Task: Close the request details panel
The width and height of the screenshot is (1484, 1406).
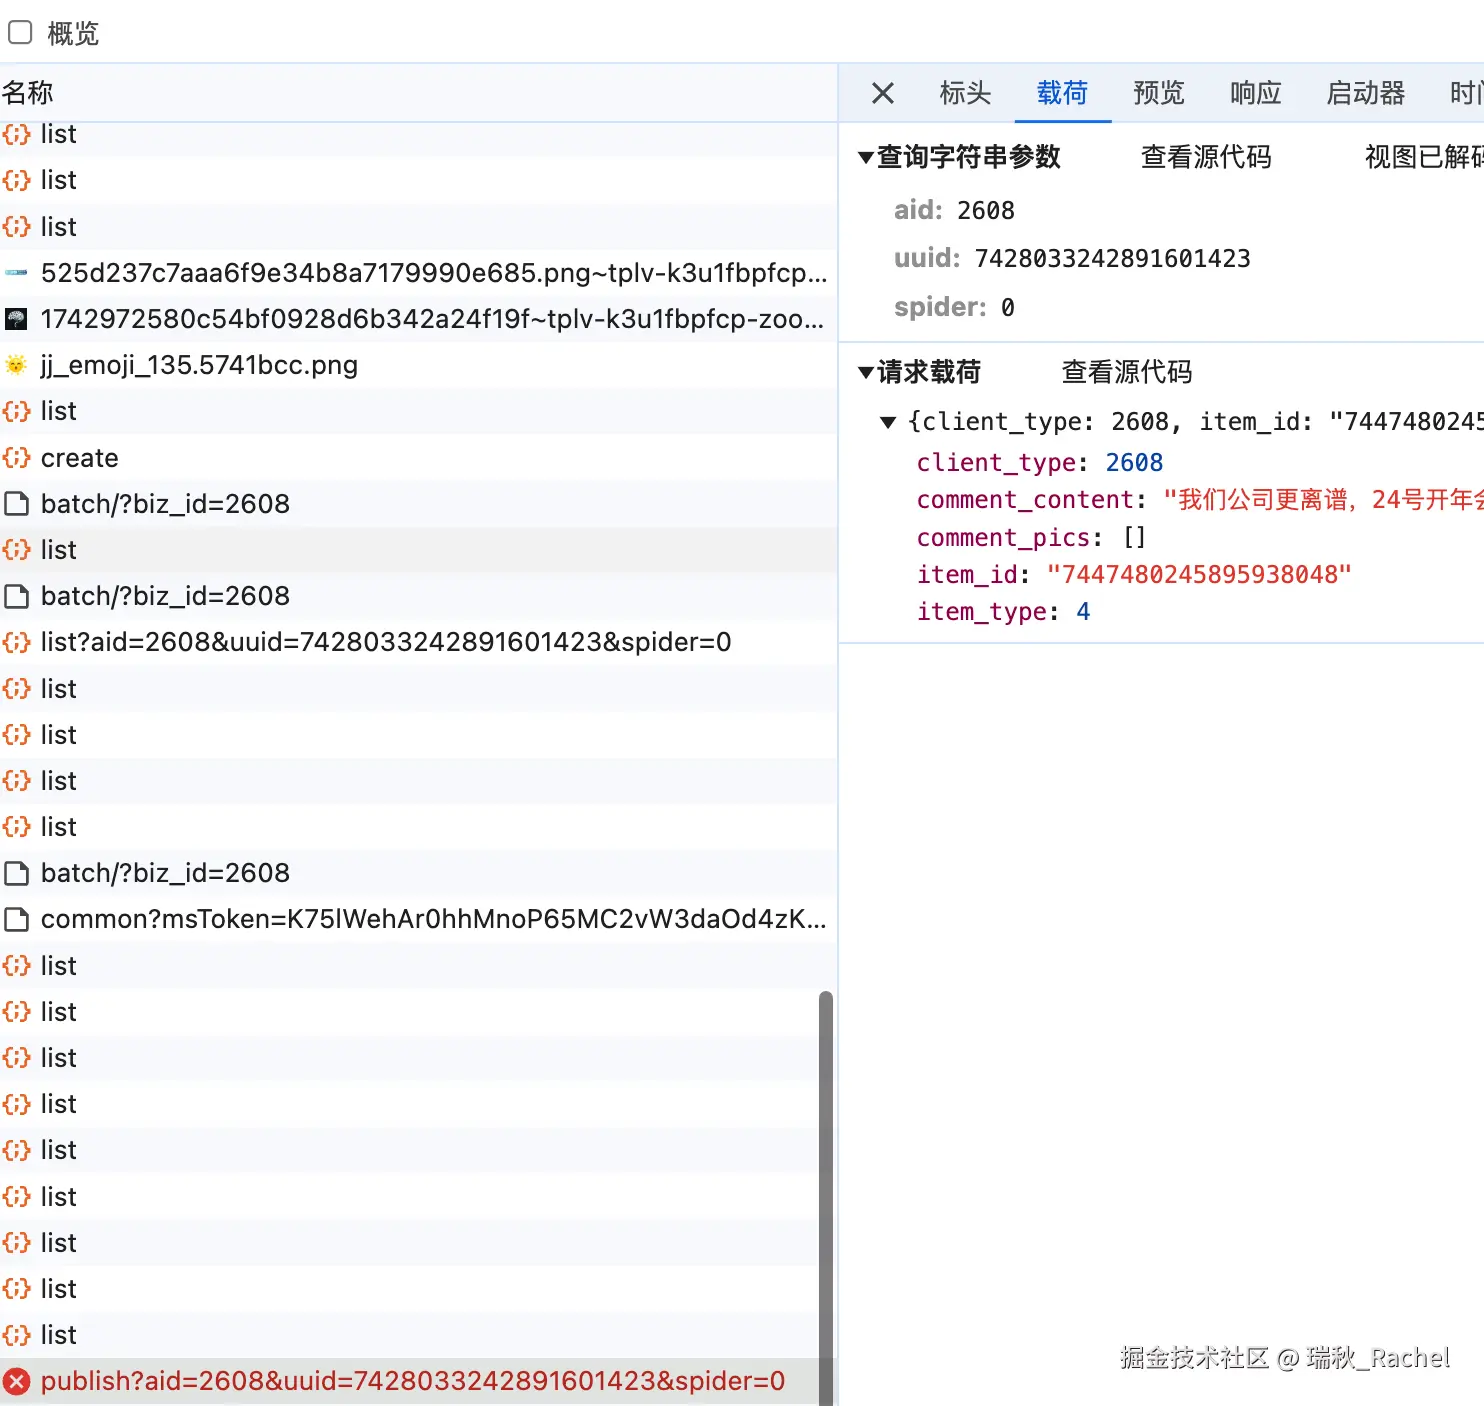Action: pyautogui.click(x=882, y=93)
